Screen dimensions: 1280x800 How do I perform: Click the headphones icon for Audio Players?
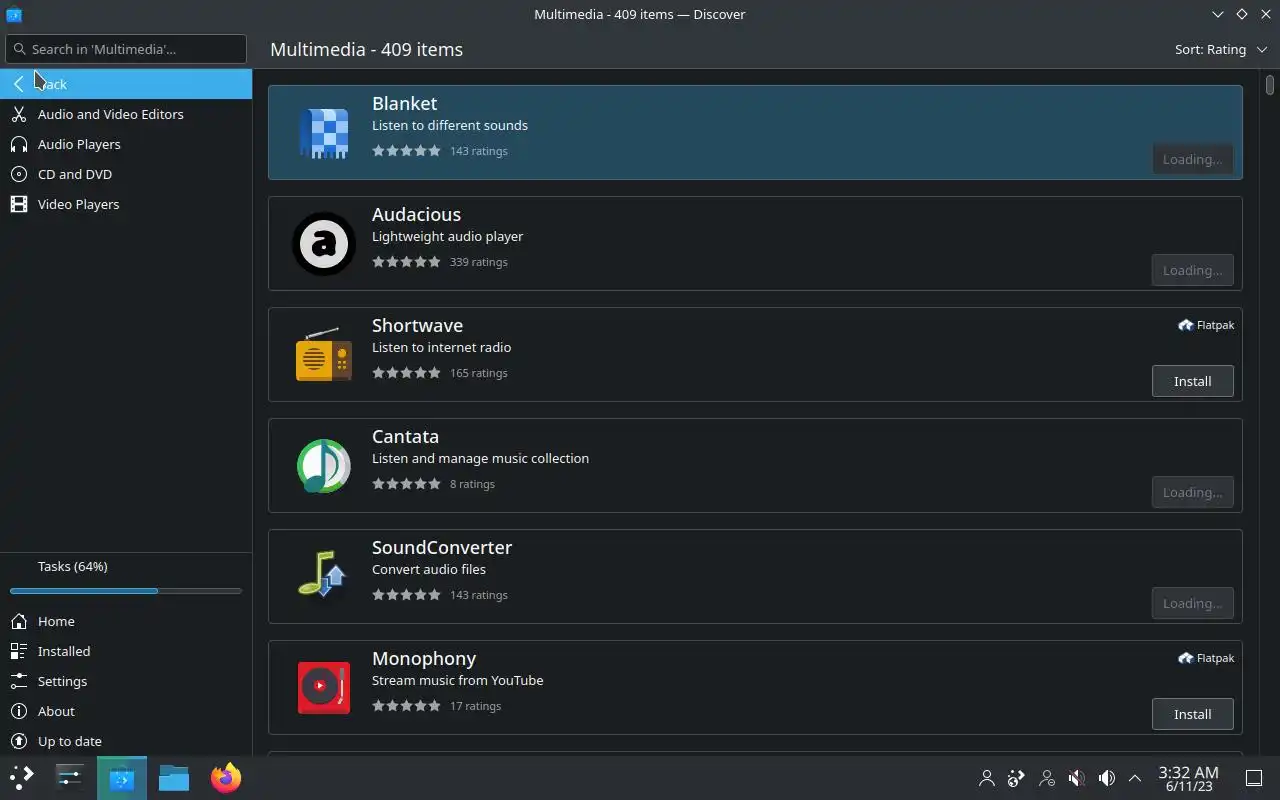tap(19, 144)
